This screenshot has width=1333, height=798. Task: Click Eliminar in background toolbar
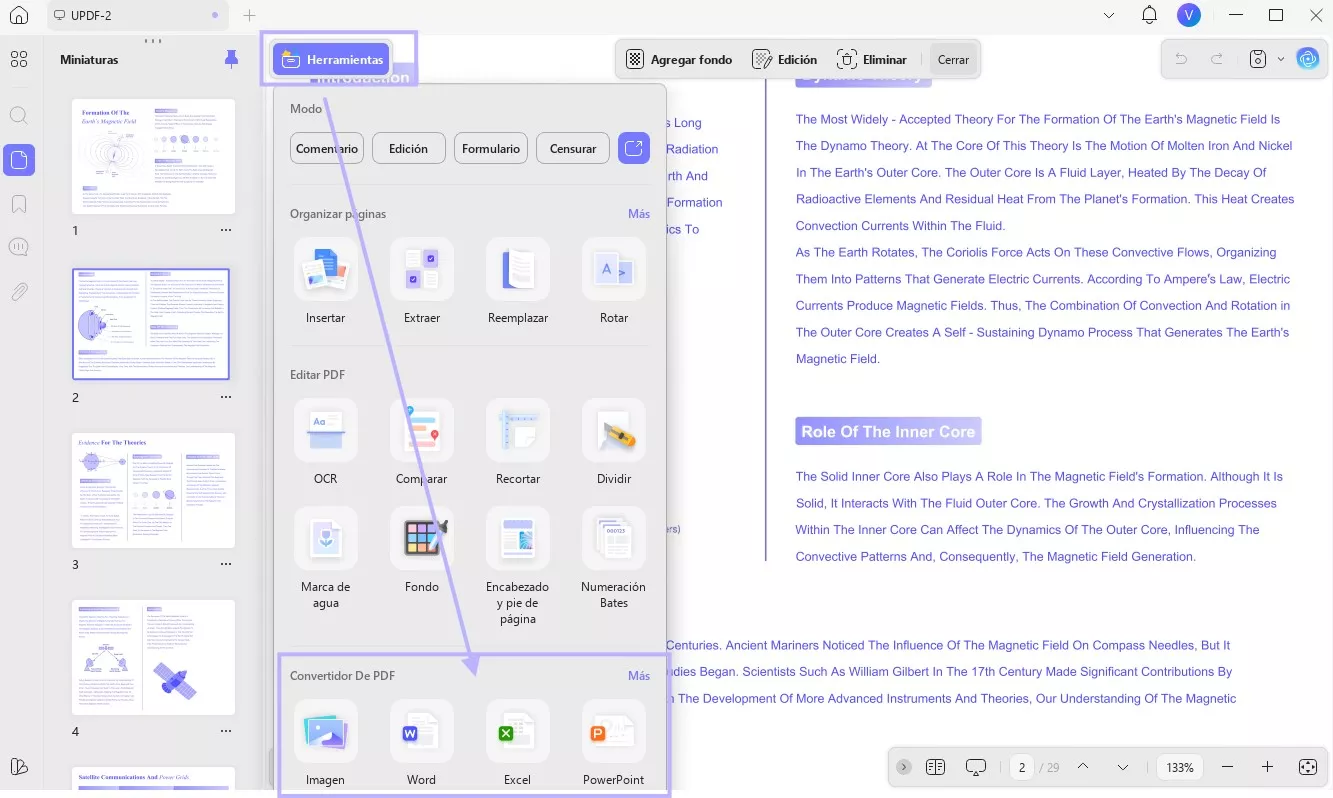click(872, 60)
